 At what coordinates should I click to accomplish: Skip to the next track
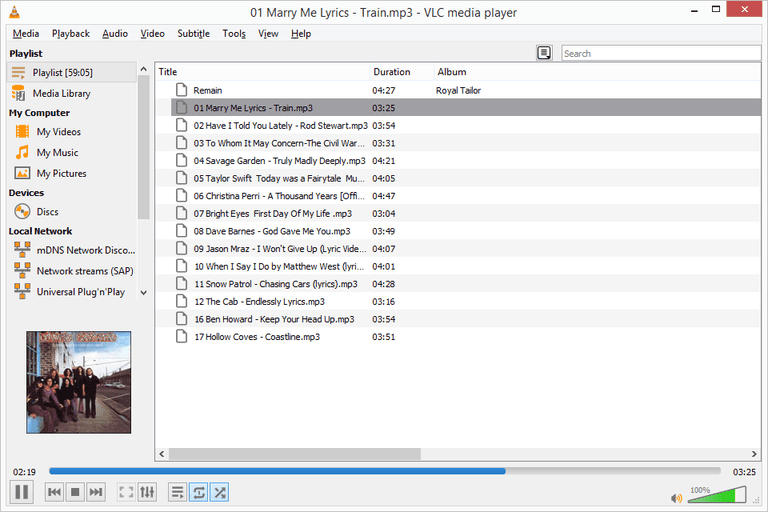[x=96, y=492]
